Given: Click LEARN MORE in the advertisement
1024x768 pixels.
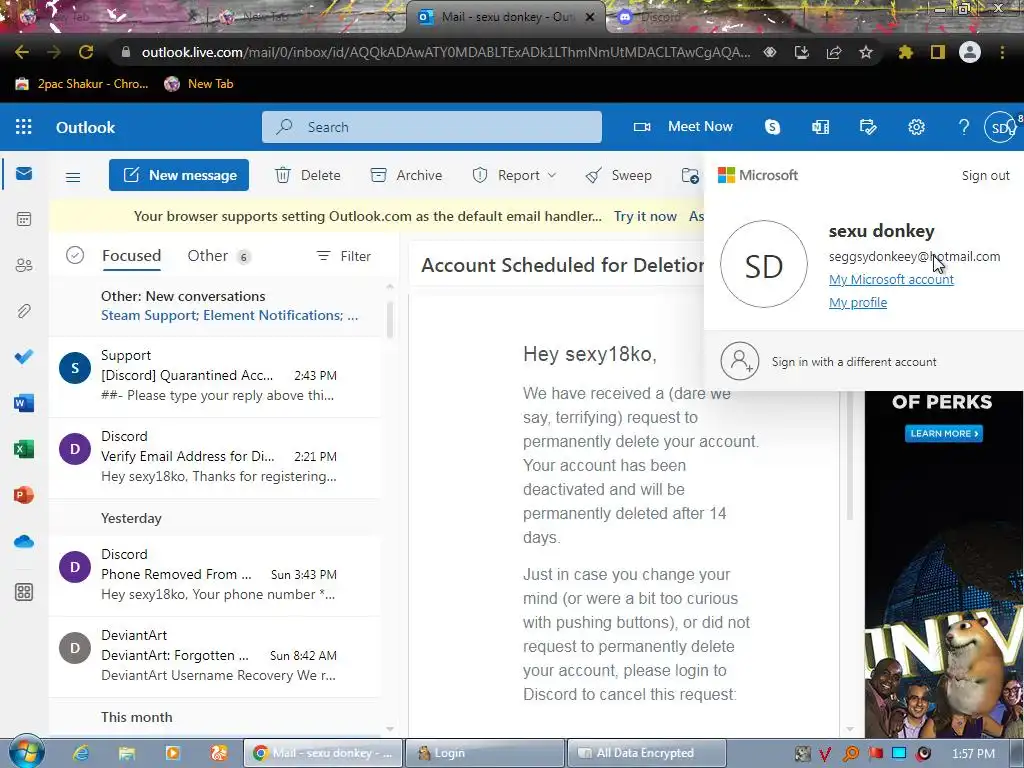Looking at the screenshot, I should coord(944,434).
